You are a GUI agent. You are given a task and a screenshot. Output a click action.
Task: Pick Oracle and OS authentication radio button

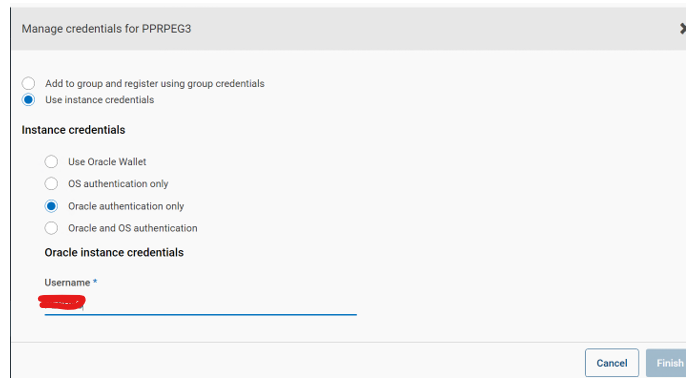[51, 228]
